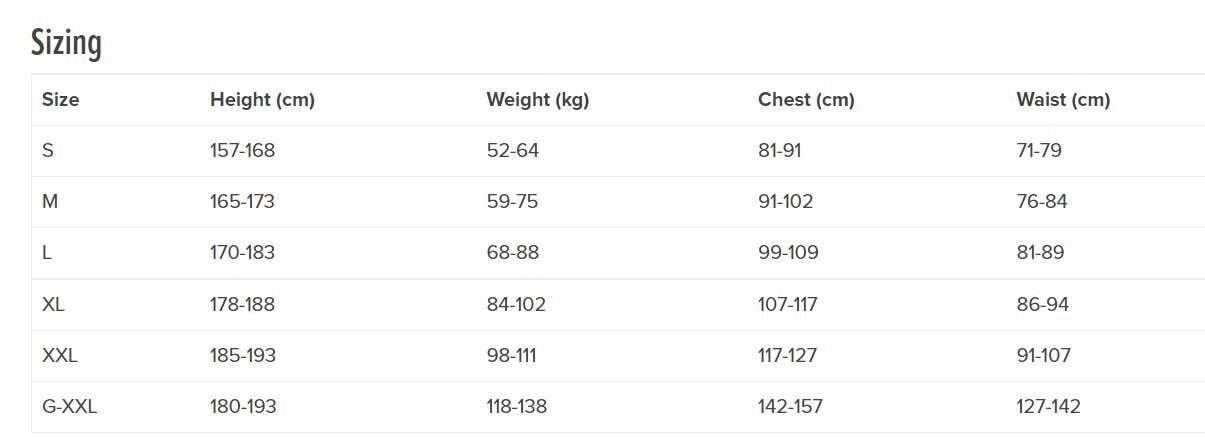Click waist value 86-94

pyautogui.click(x=1042, y=304)
